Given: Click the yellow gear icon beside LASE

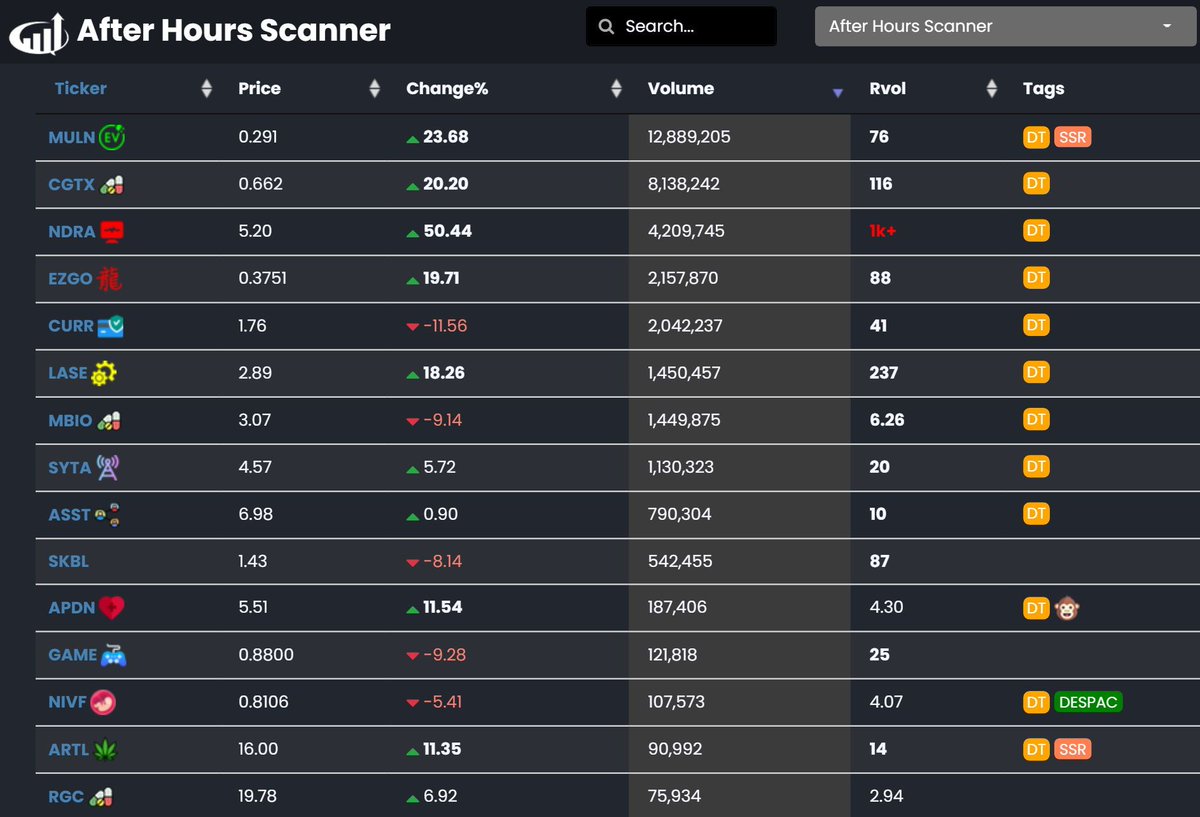Looking at the screenshot, I should (x=104, y=373).
